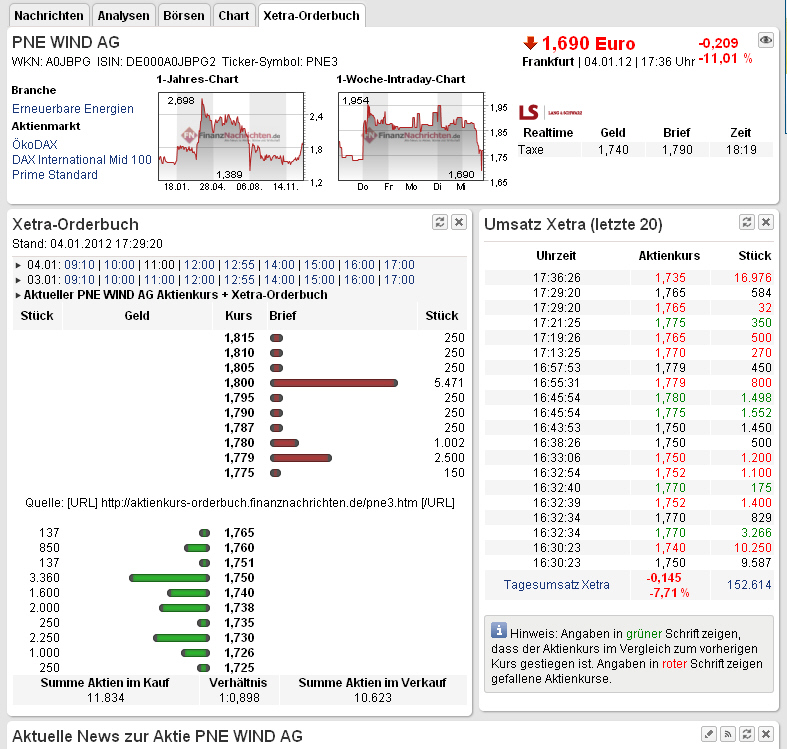This screenshot has height=749, width=787.
Task: Click the Summe Aktien im Kauf 11.834
Action: (x=105, y=698)
